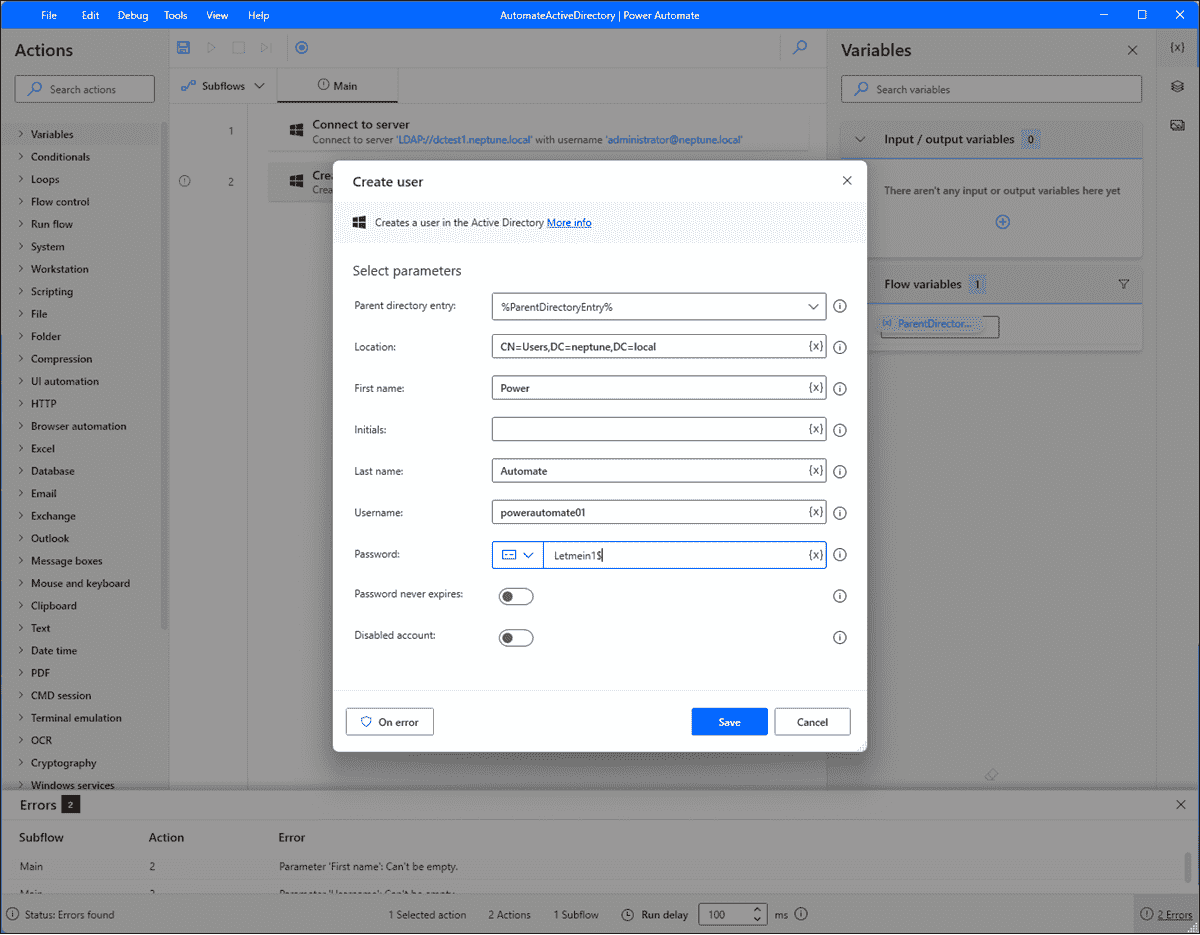Click the filter icon on Flow variables
The width and height of the screenshot is (1200, 935).
point(1124,284)
